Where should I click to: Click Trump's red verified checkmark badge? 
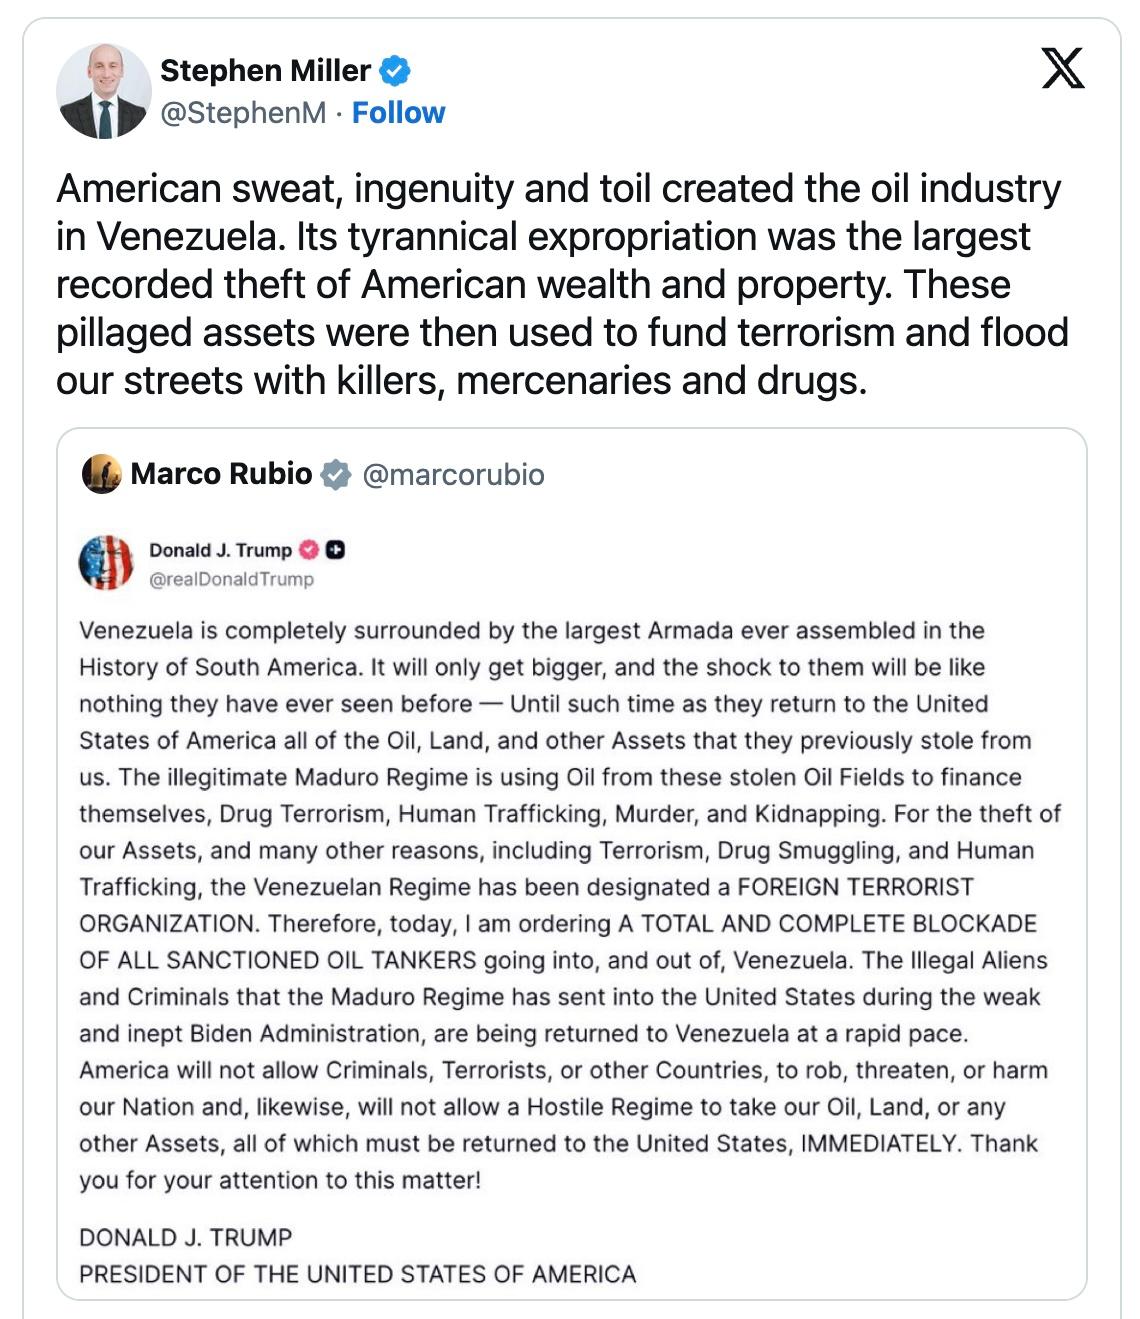click(309, 550)
